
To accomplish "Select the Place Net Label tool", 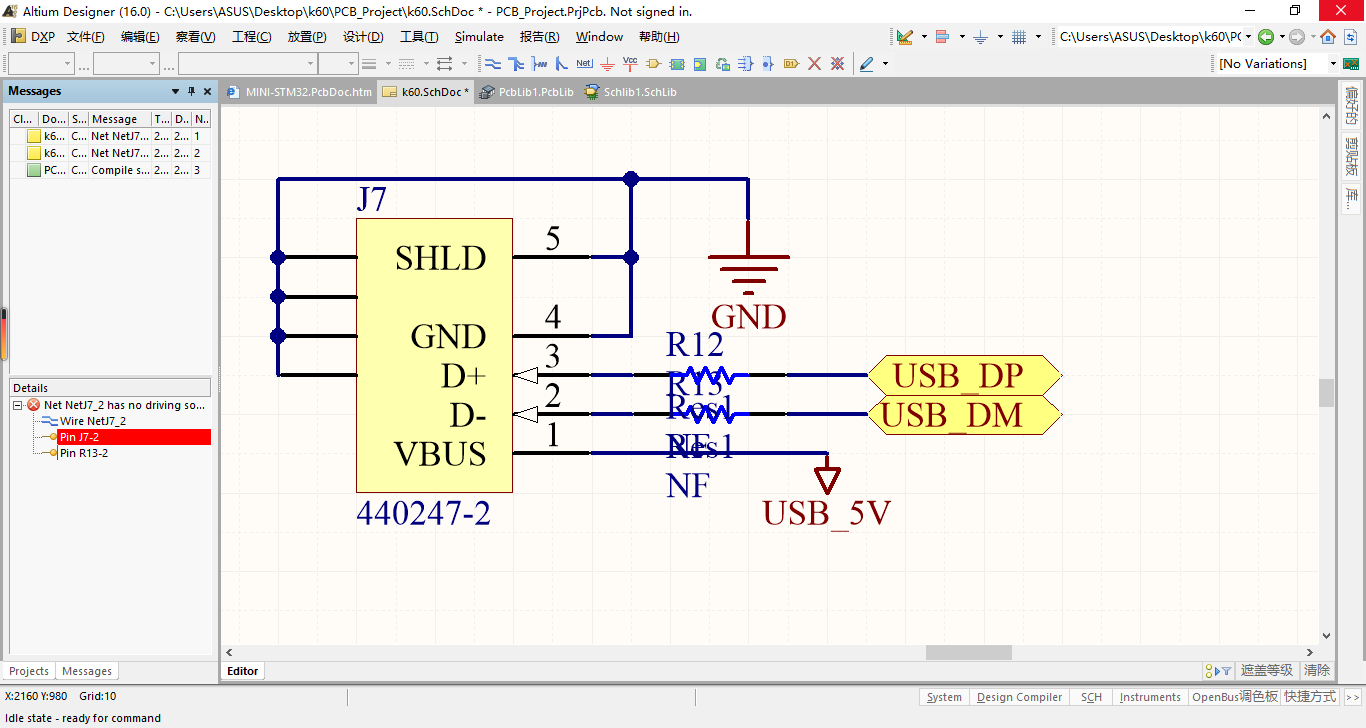I will coord(584,63).
